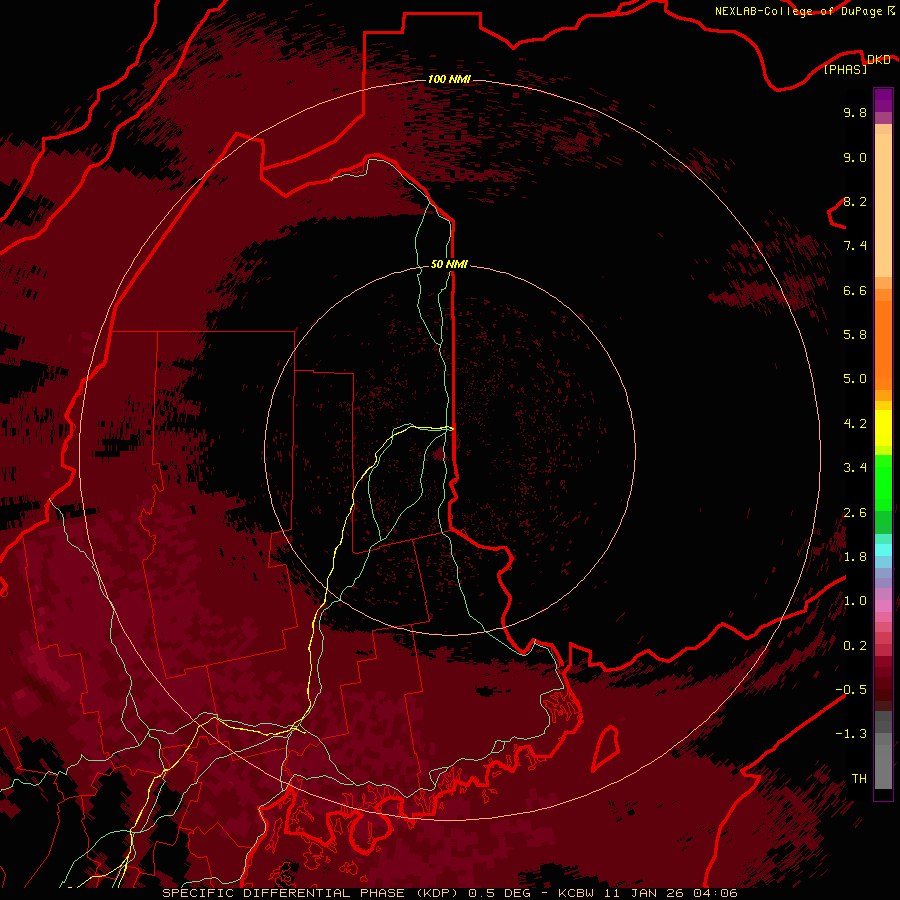Click the TH label on the color scale

click(x=859, y=779)
